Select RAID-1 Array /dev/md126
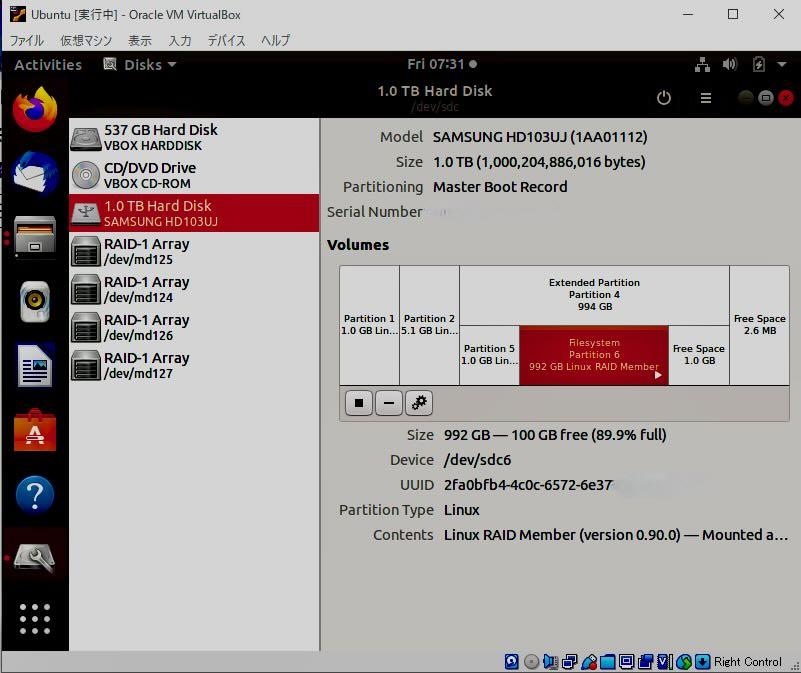The height and width of the screenshot is (673, 801). [194, 327]
